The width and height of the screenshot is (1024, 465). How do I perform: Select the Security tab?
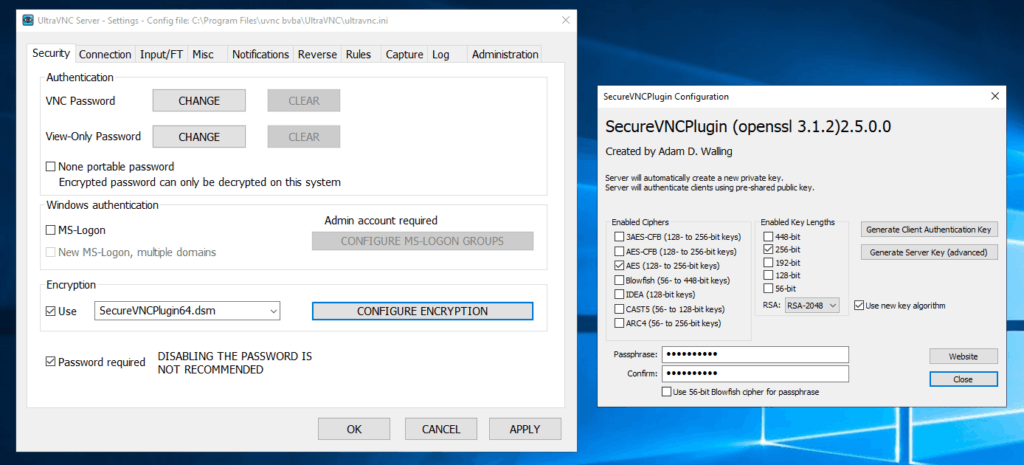click(51, 54)
